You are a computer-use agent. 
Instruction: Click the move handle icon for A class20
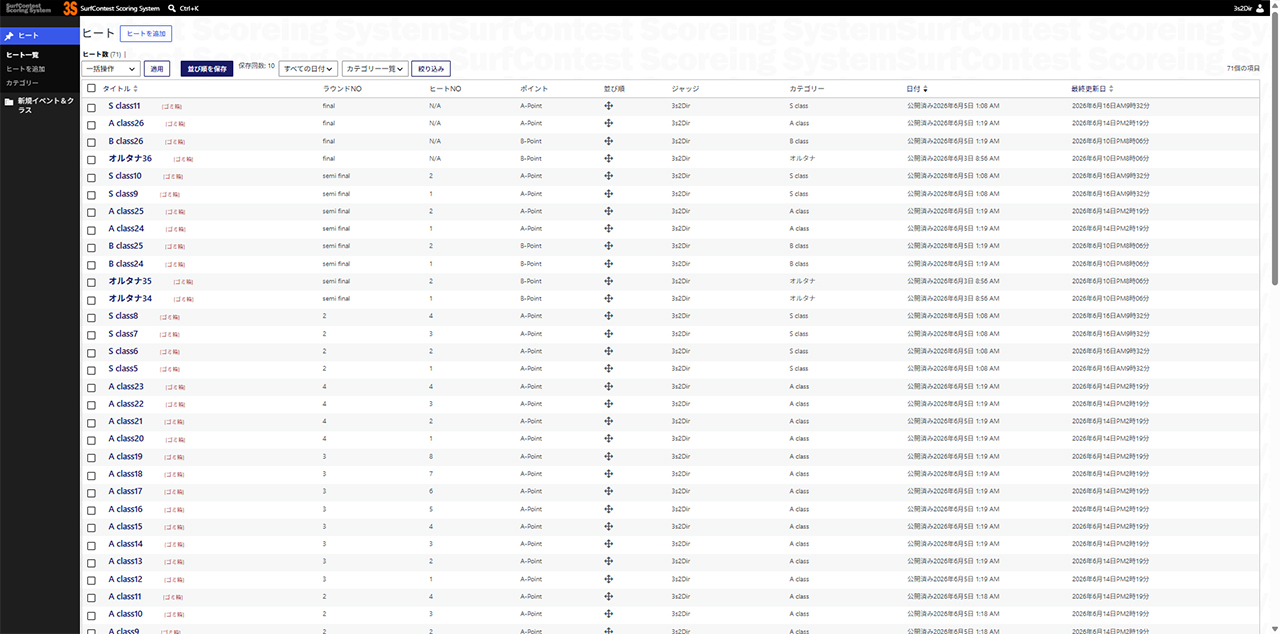pos(608,438)
